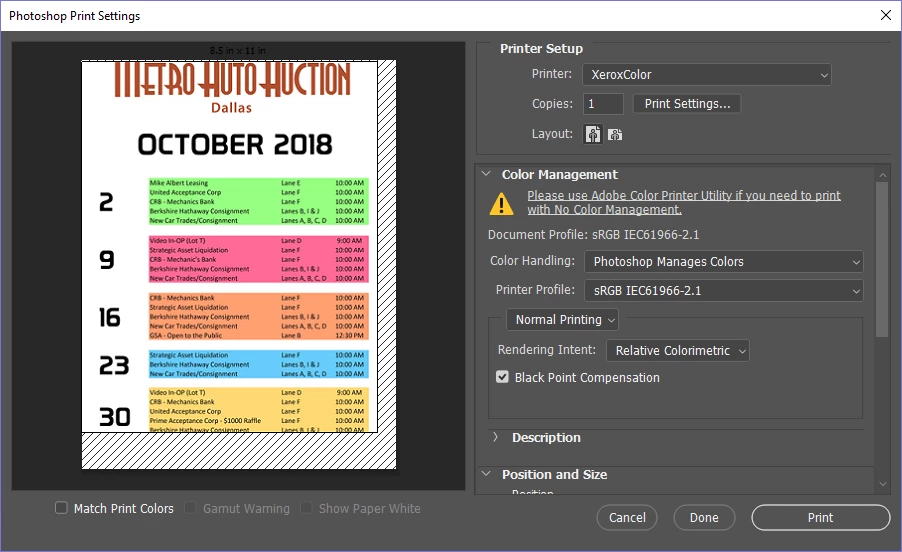Screen dimensions: 902x552
Task: Uncheck Black Point Compensation
Action: click(502, 377)
